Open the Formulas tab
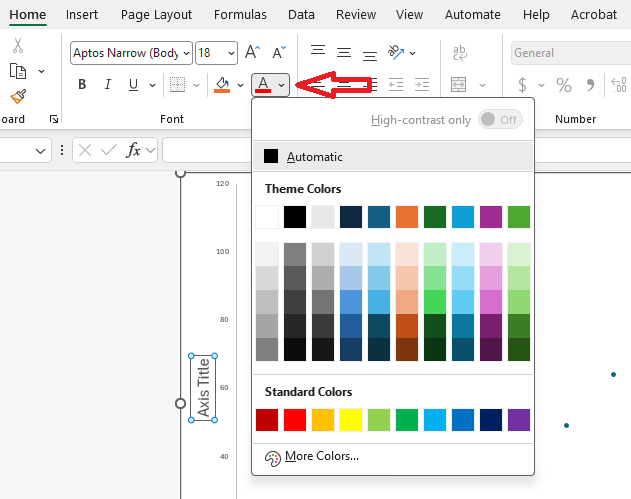The width and height of the screenshot is (631, 499). pos(240,14)
